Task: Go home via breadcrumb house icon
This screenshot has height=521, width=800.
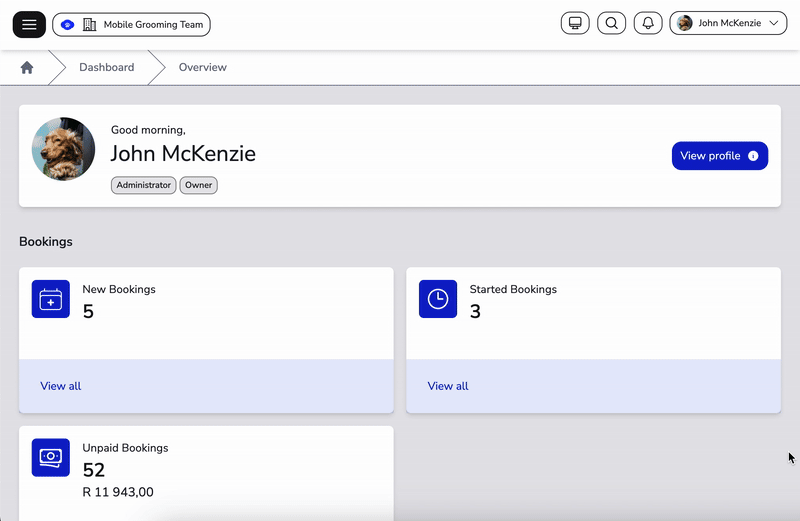Action: (27, 68)
